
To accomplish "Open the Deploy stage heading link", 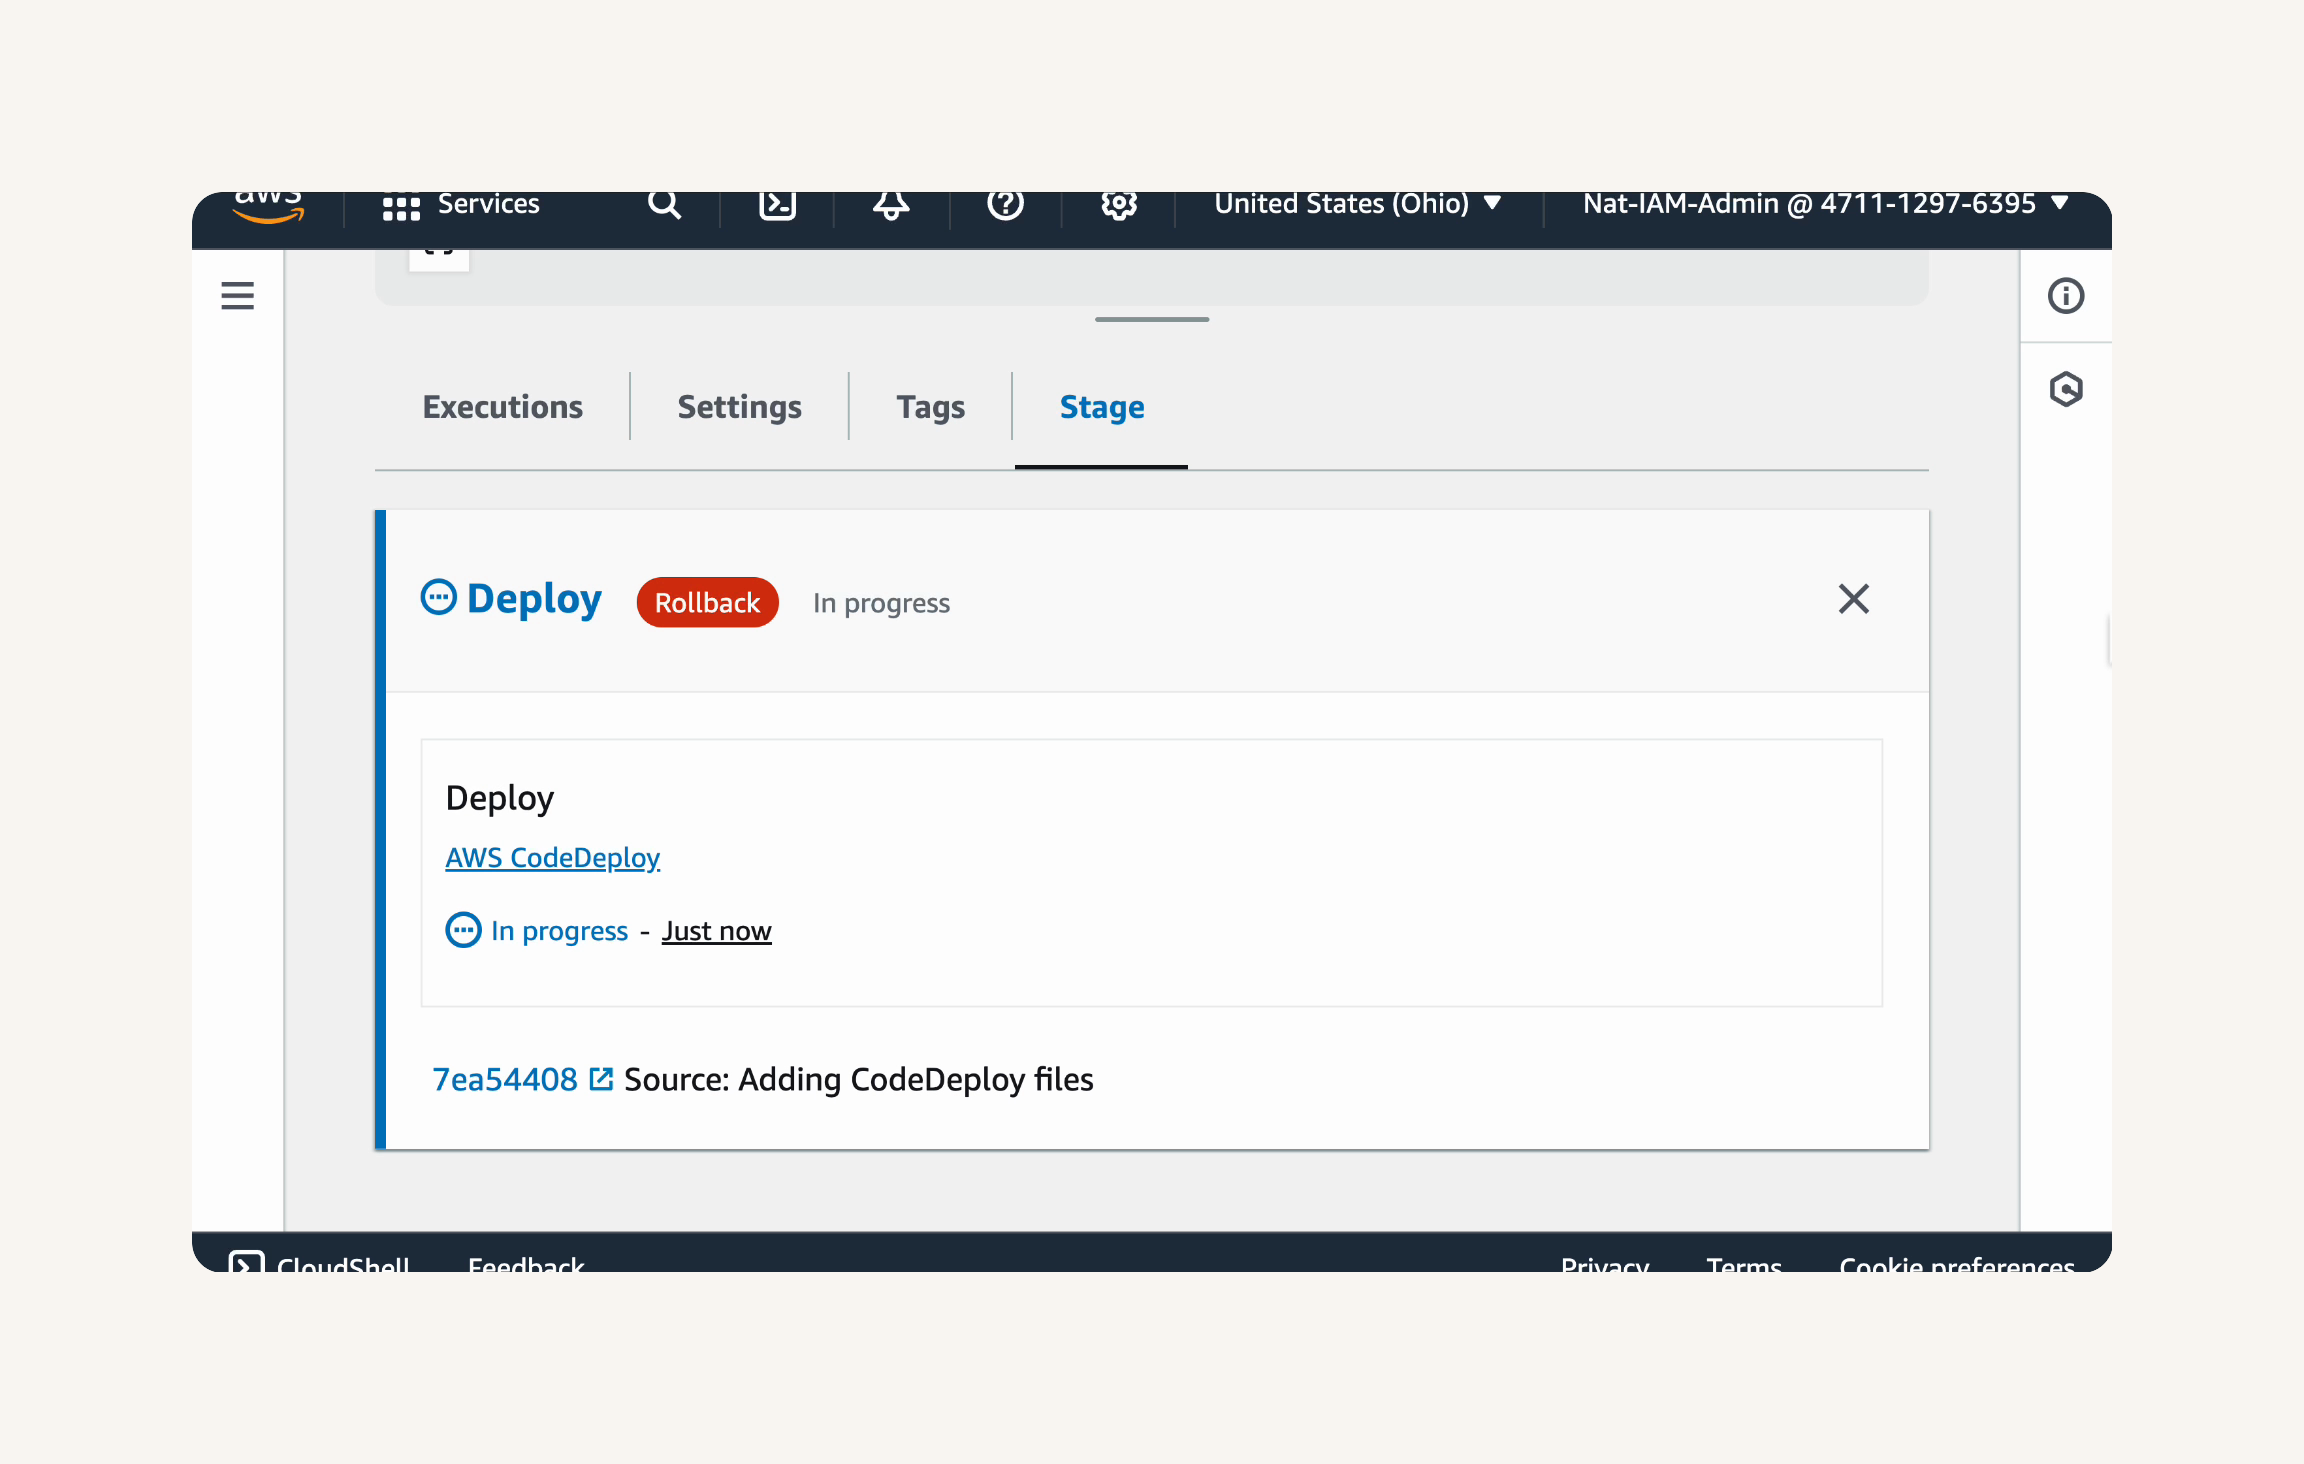I will pos(534,598).
